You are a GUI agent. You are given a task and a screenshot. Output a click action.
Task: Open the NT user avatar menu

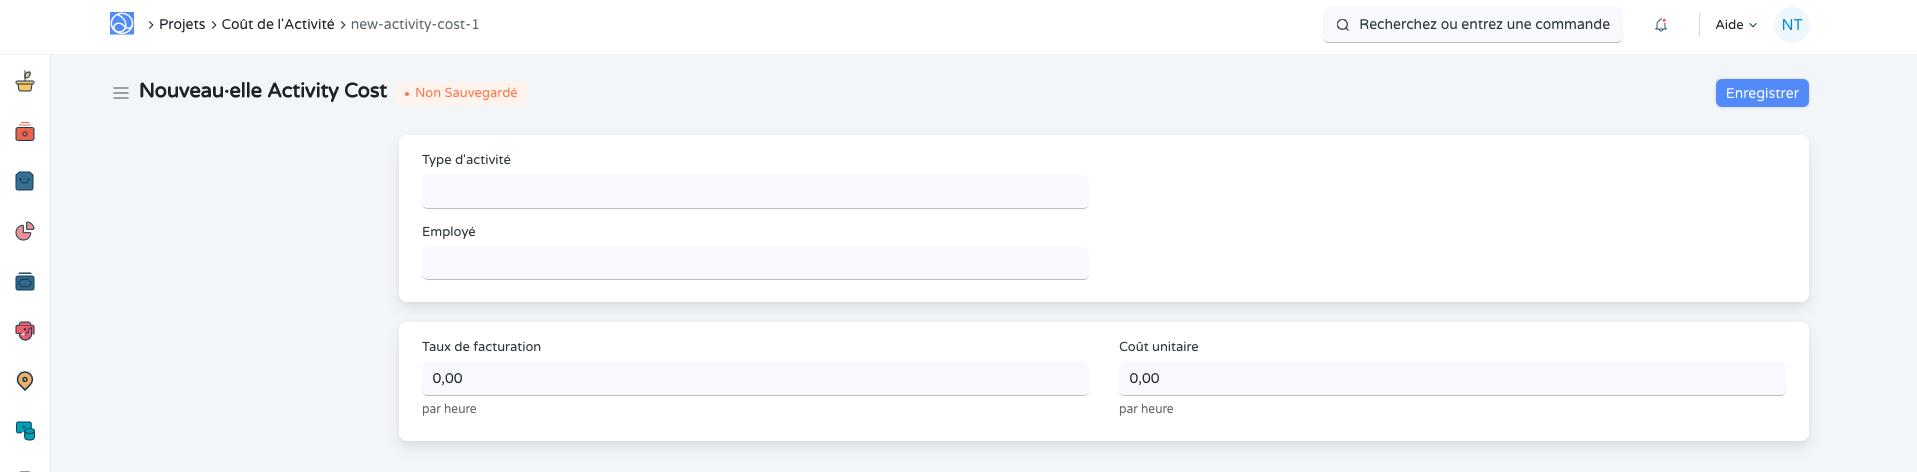pos(1791,25)
